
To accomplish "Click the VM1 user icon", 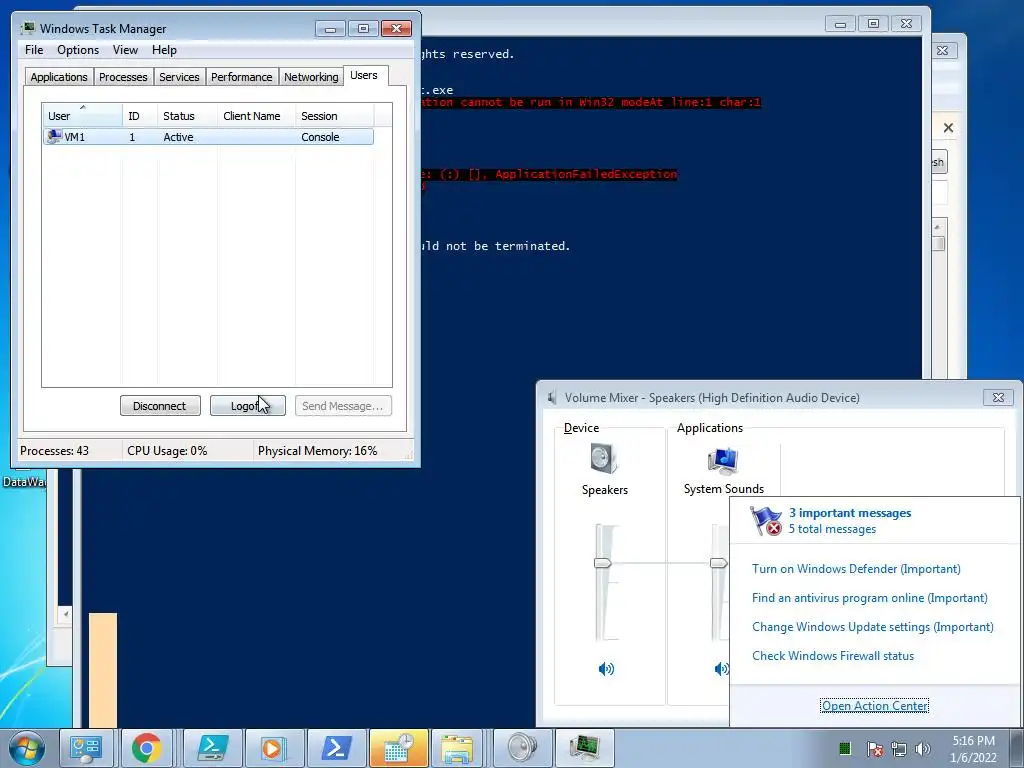I will click(54, 136).
